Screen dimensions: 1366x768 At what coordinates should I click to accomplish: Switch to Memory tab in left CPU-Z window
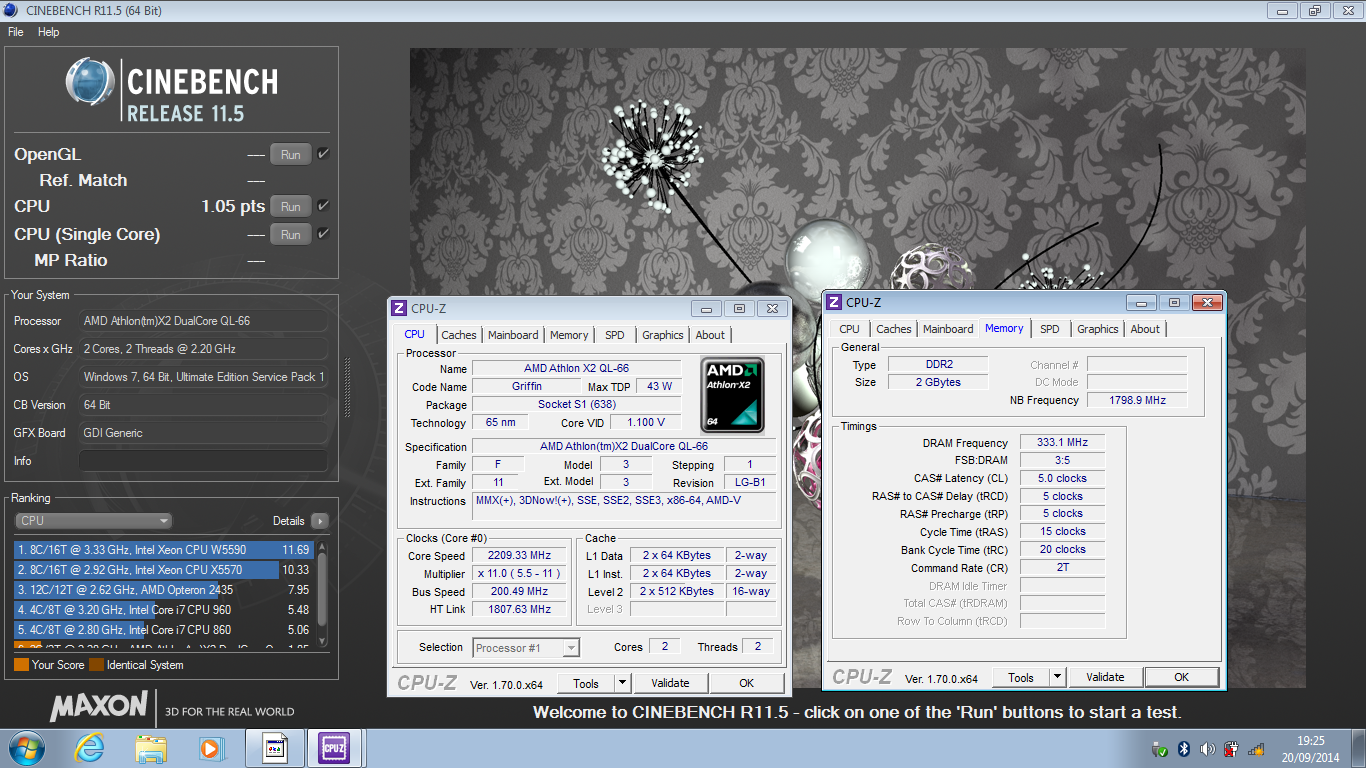[569, 335]
